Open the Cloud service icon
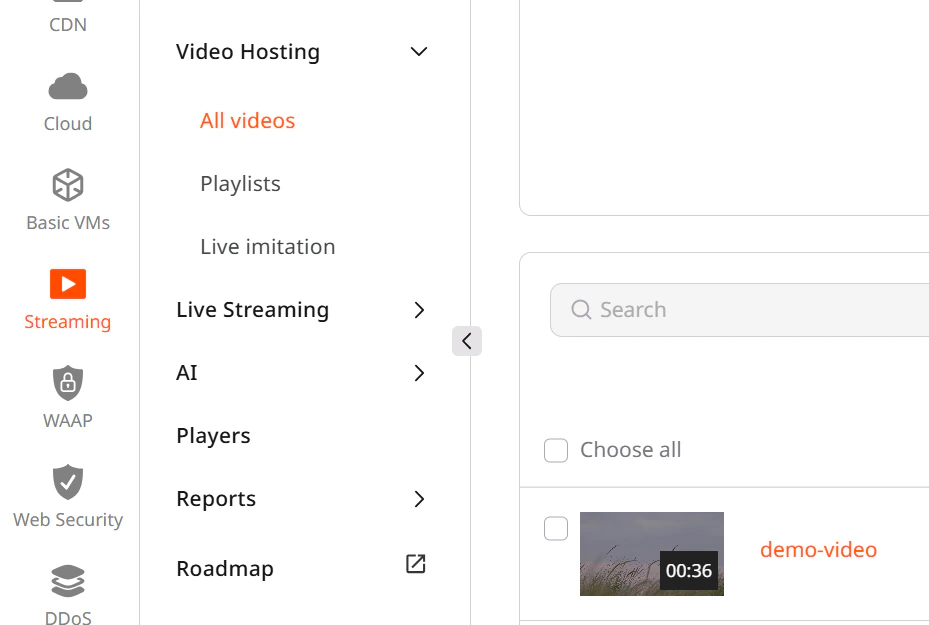 68,86
